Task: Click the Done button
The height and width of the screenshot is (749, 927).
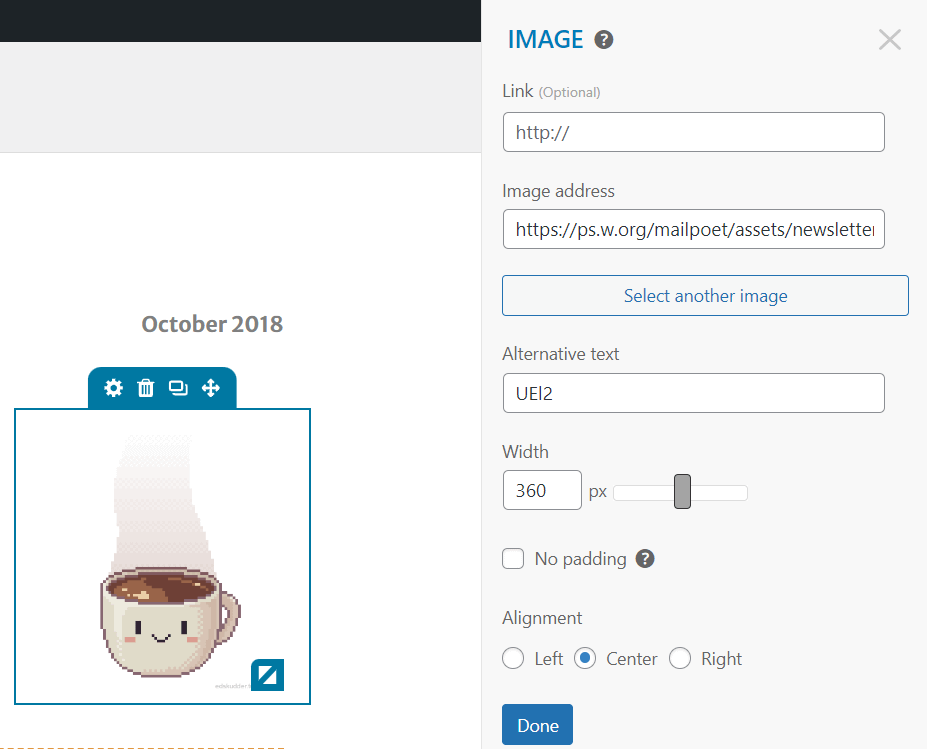Action: click(x=537, y=726)
